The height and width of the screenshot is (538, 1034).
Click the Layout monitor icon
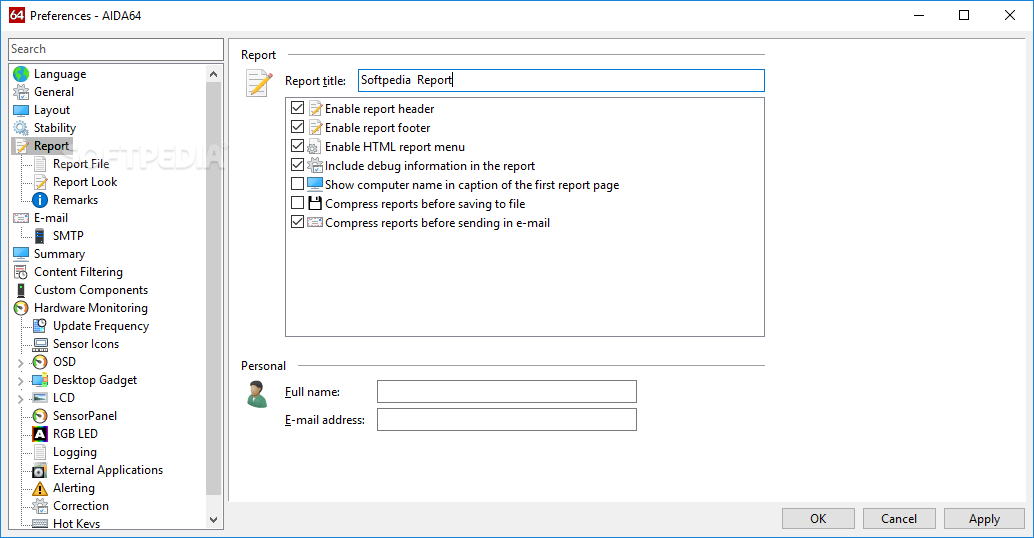21,110
